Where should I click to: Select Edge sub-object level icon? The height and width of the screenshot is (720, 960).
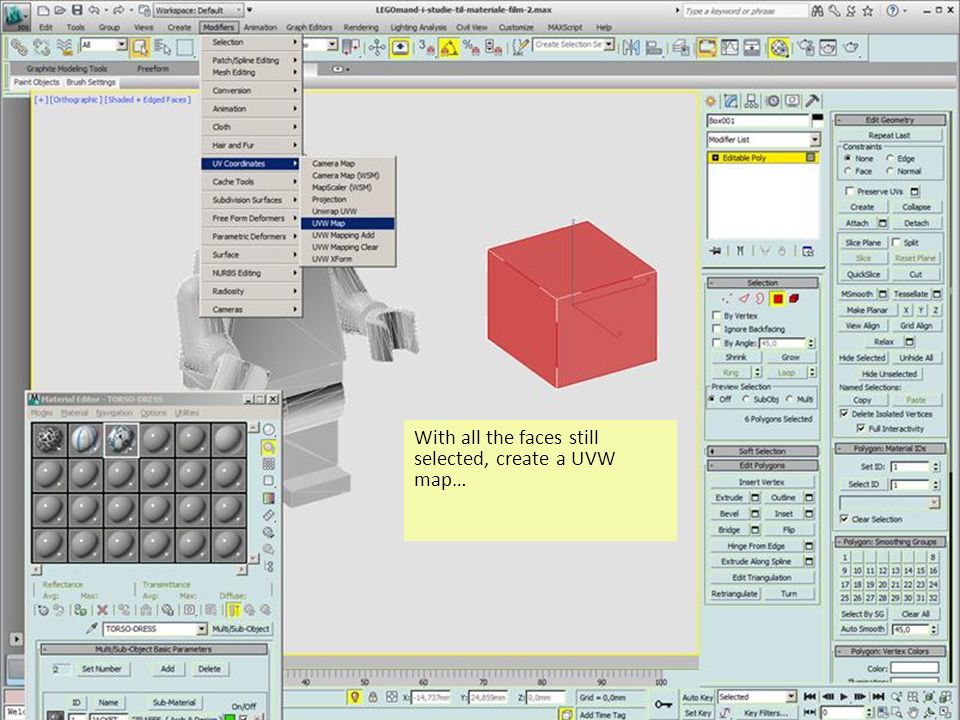point(743,299)
